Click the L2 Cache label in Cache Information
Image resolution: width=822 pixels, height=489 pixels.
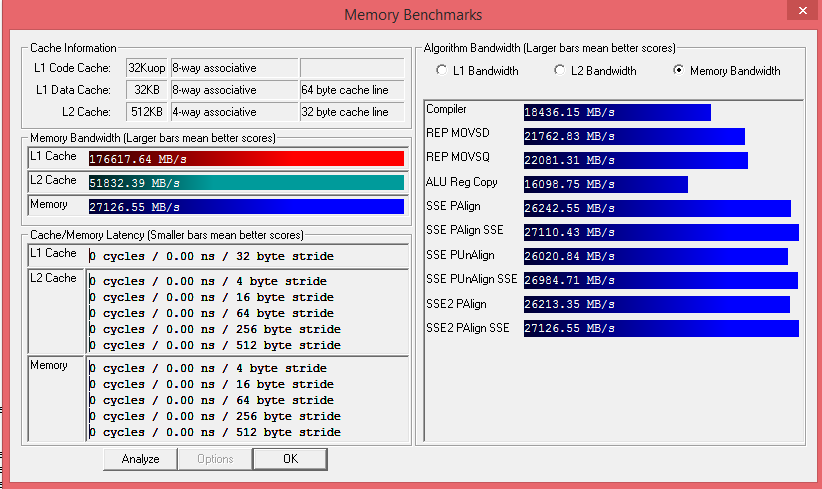[86, 112]
